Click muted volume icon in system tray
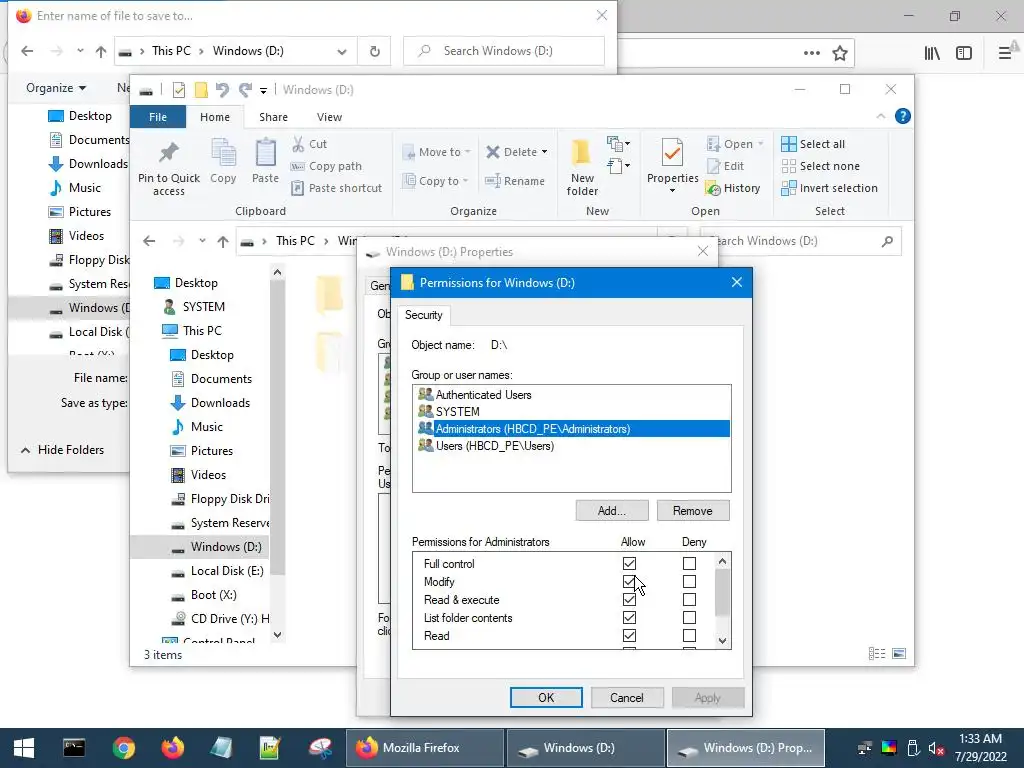The width and height of the screenshot is (1024, 768). [x=936, y=748]
